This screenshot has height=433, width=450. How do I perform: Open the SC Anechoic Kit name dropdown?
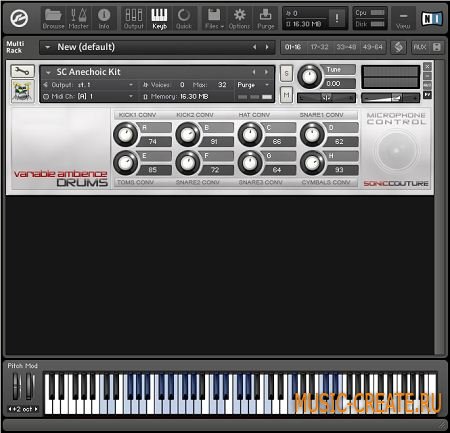48,72
